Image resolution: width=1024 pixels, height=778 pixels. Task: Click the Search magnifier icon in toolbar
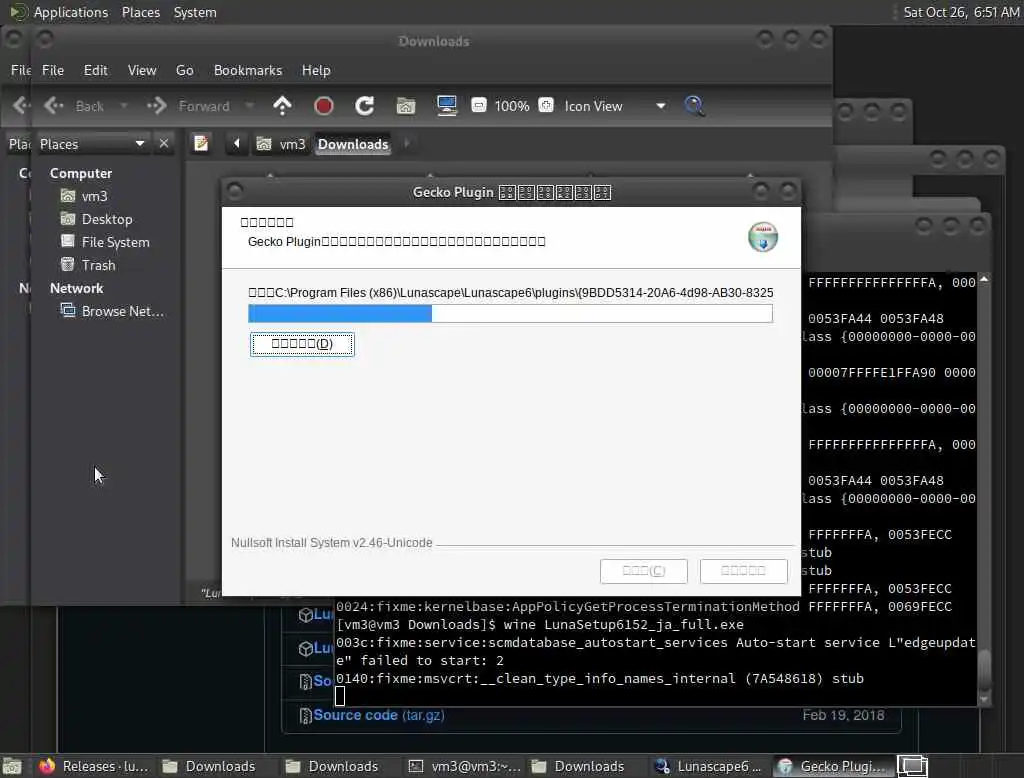[694, 106]
